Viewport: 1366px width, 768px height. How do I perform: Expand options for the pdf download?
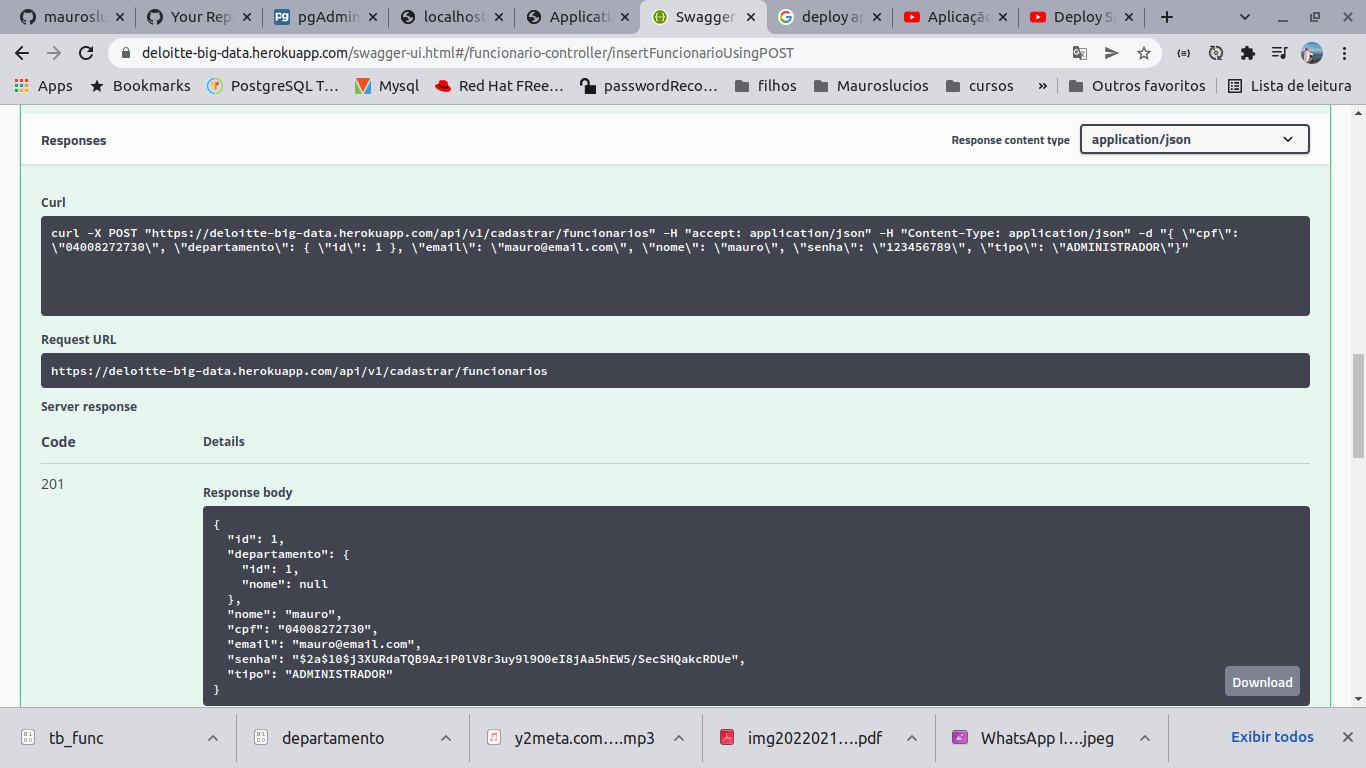point(912,738)
